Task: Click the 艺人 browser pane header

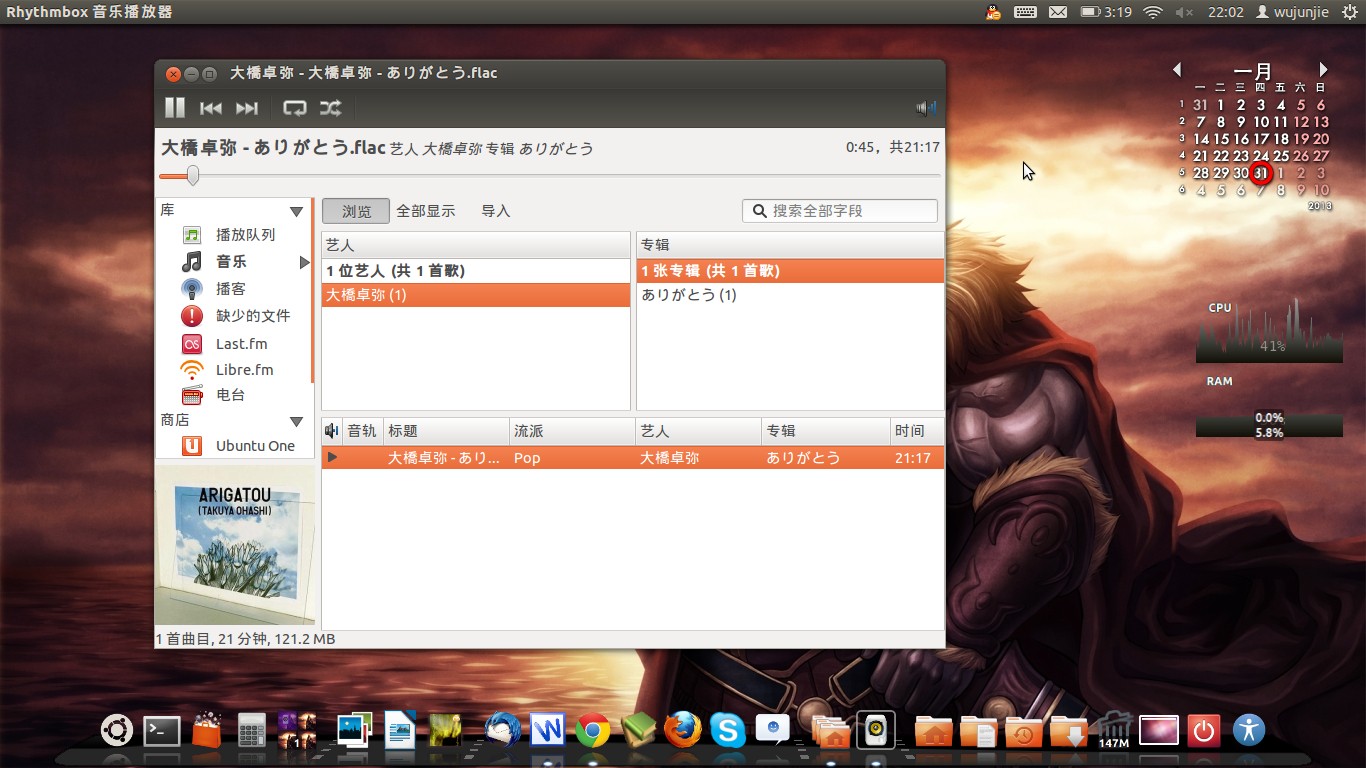Action: [x=476, y=245]
